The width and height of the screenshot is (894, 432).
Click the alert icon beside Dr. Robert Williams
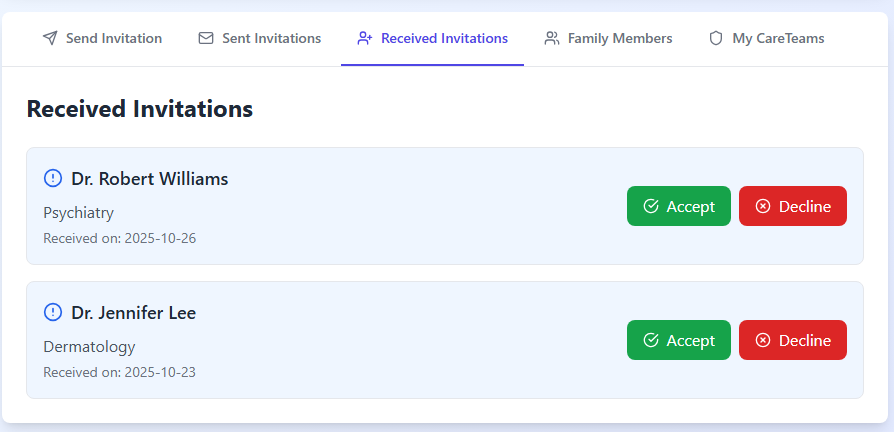pos(53,179)
